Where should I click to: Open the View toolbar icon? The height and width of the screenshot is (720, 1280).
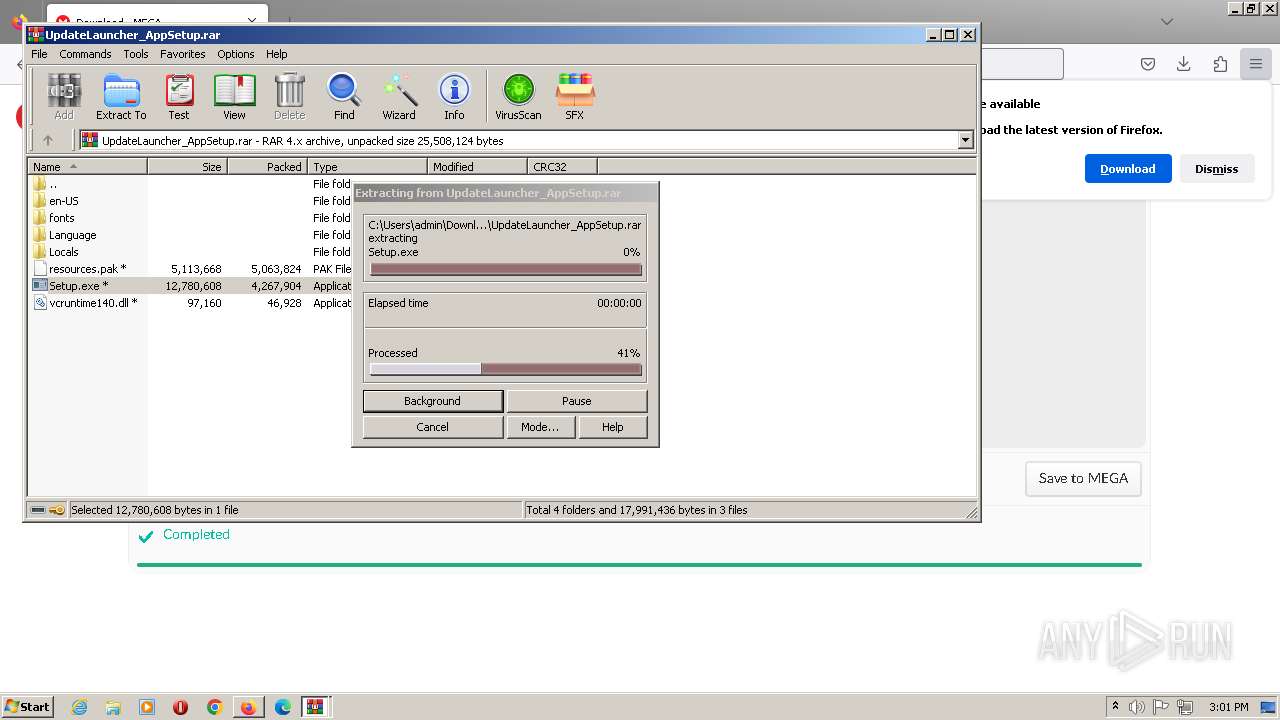[234, 97]
